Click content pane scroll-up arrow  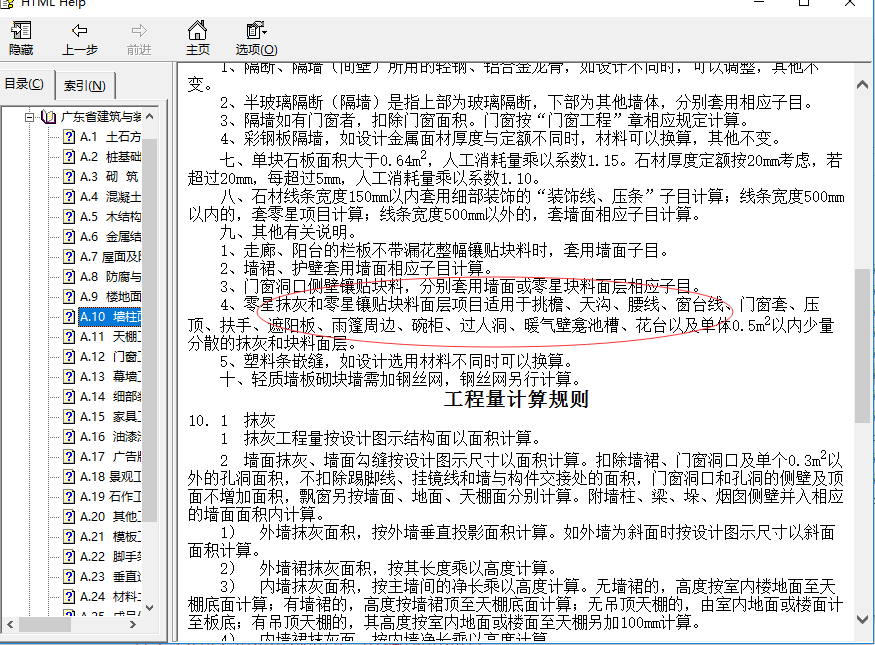(862, 85)
